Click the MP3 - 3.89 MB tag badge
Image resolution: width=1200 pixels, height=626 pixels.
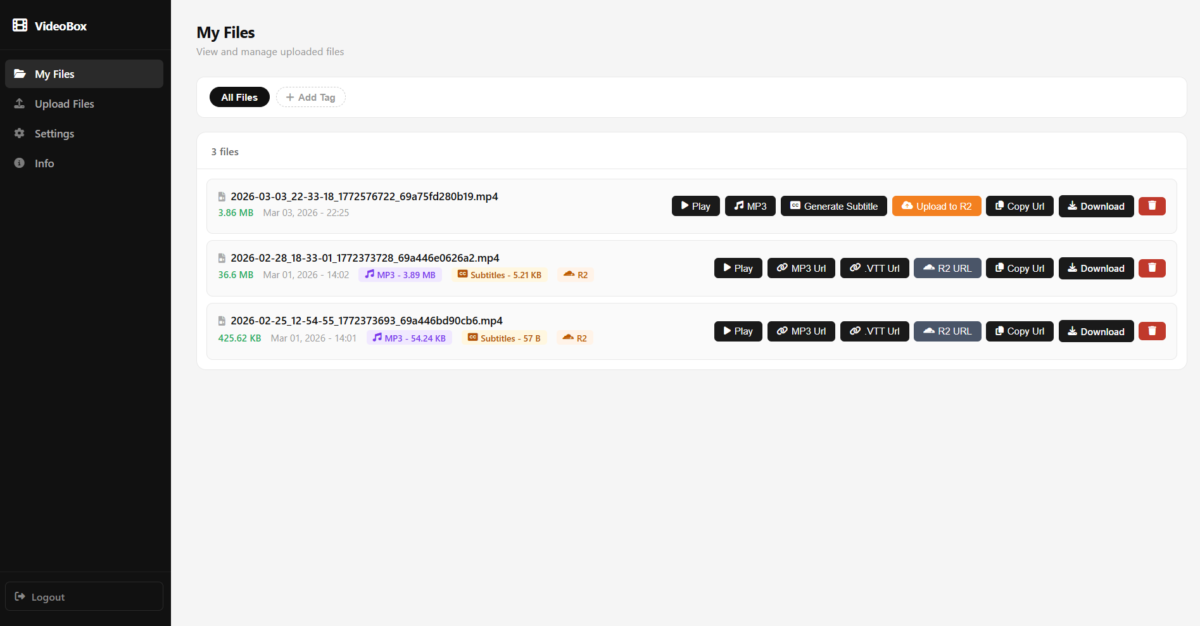click(x=400, y=274)
